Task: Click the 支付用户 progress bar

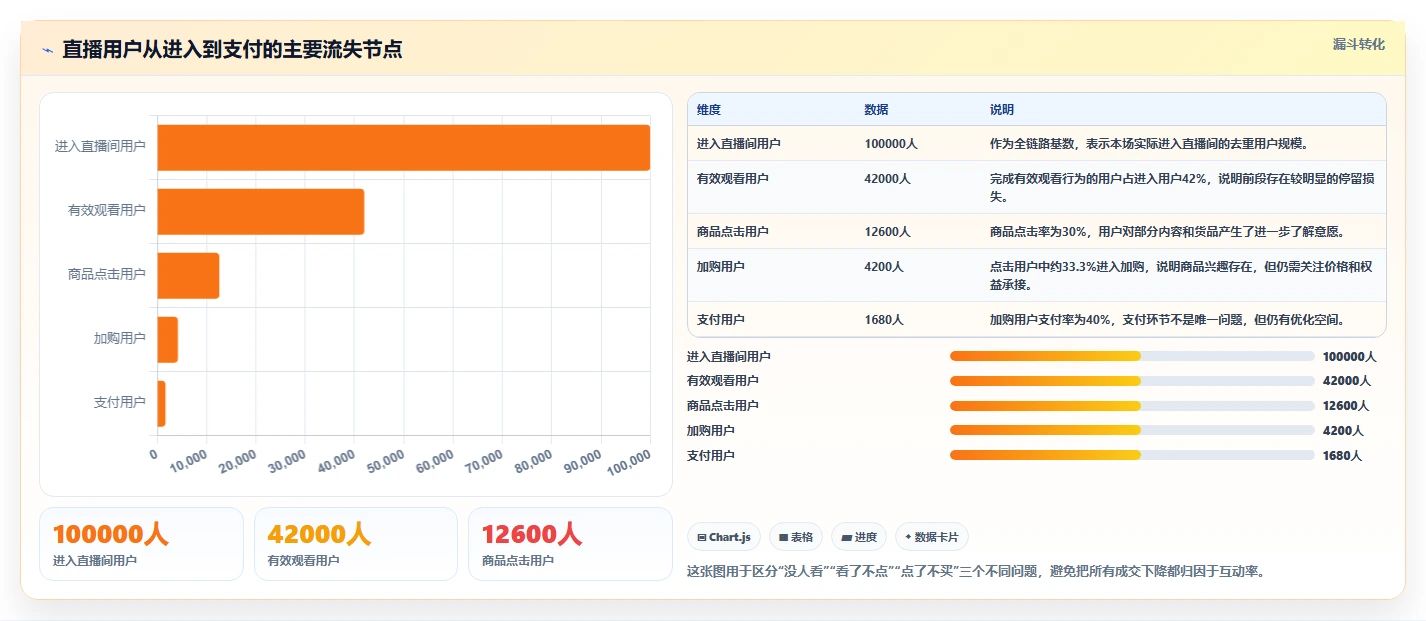Action: point(1132,455)
